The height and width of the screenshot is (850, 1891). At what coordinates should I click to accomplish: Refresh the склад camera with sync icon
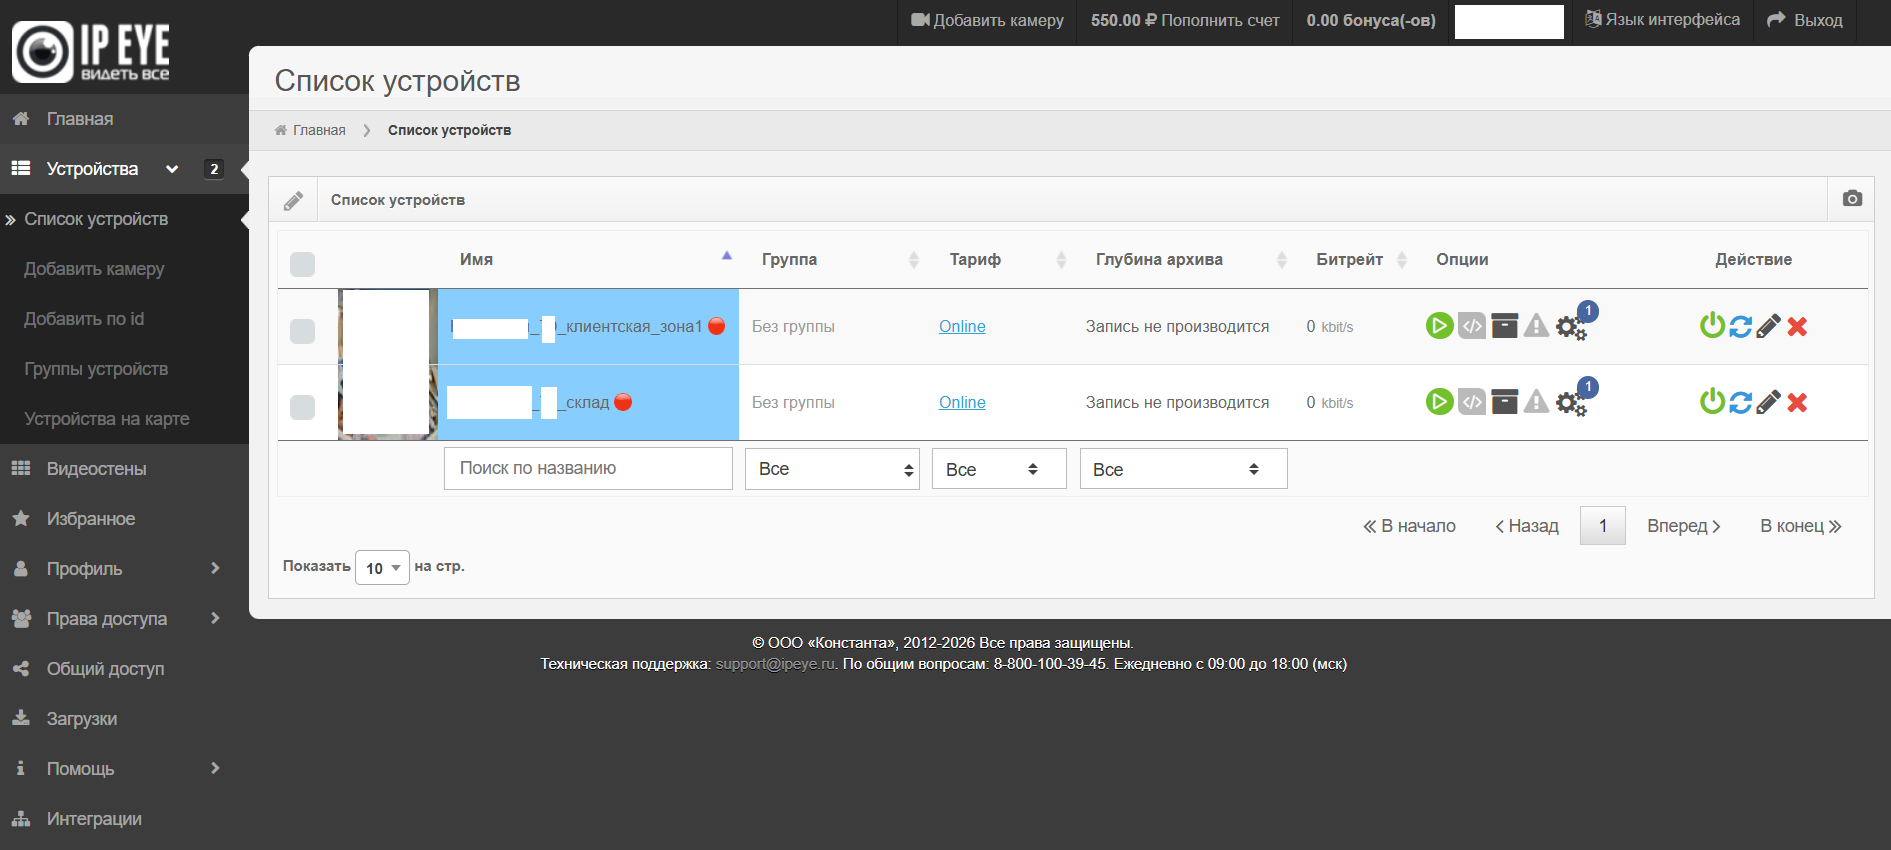tap(1740, 402)
